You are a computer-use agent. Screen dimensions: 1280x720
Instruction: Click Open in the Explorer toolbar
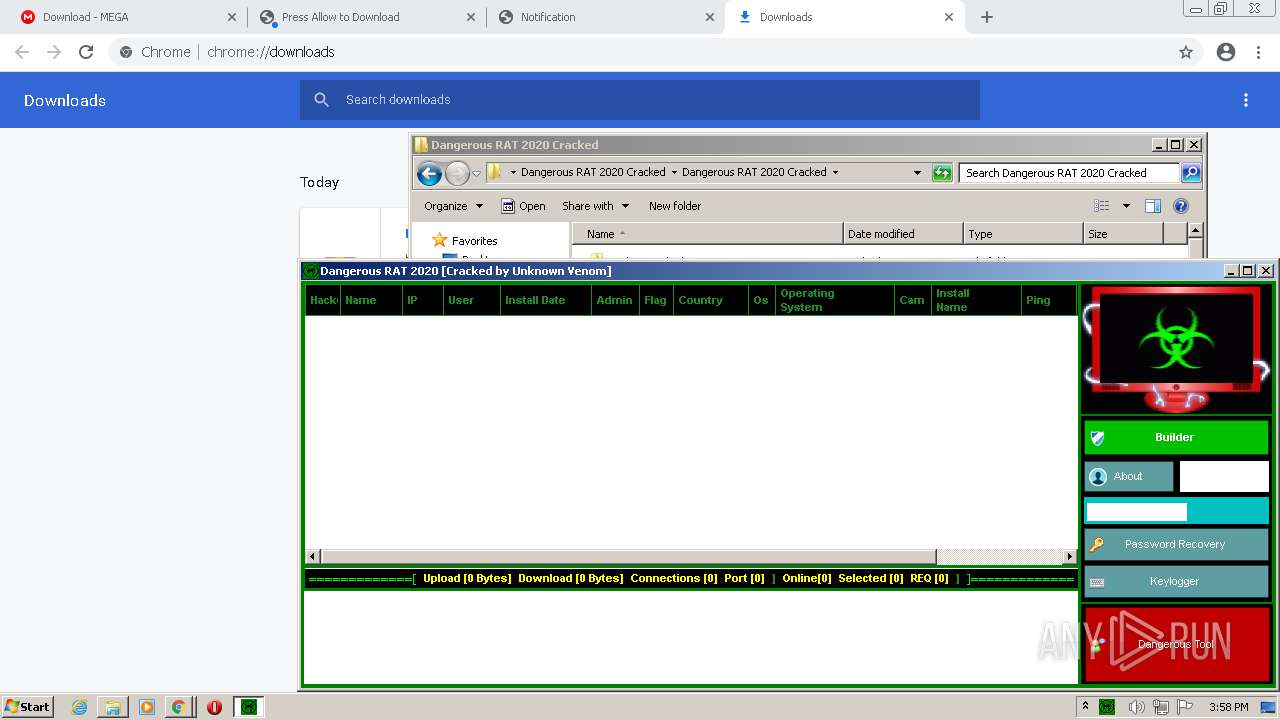tap(523, 206)
